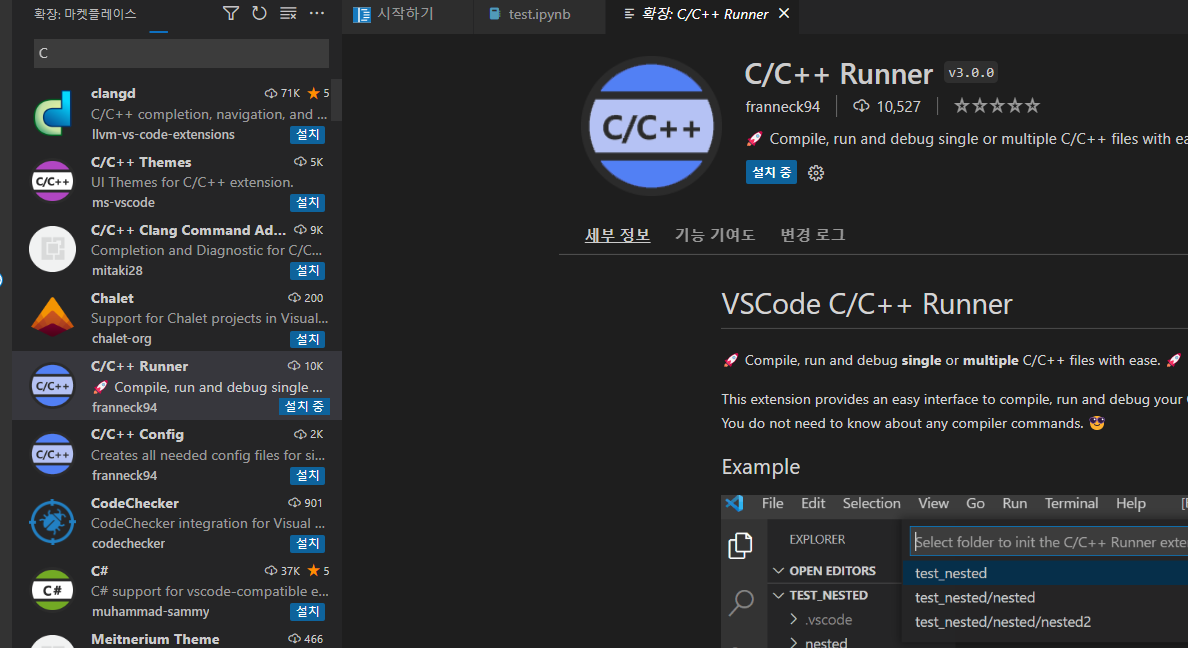Click the 설치 중 button in details
This screenshot has width=1188, height=648.
771,173
